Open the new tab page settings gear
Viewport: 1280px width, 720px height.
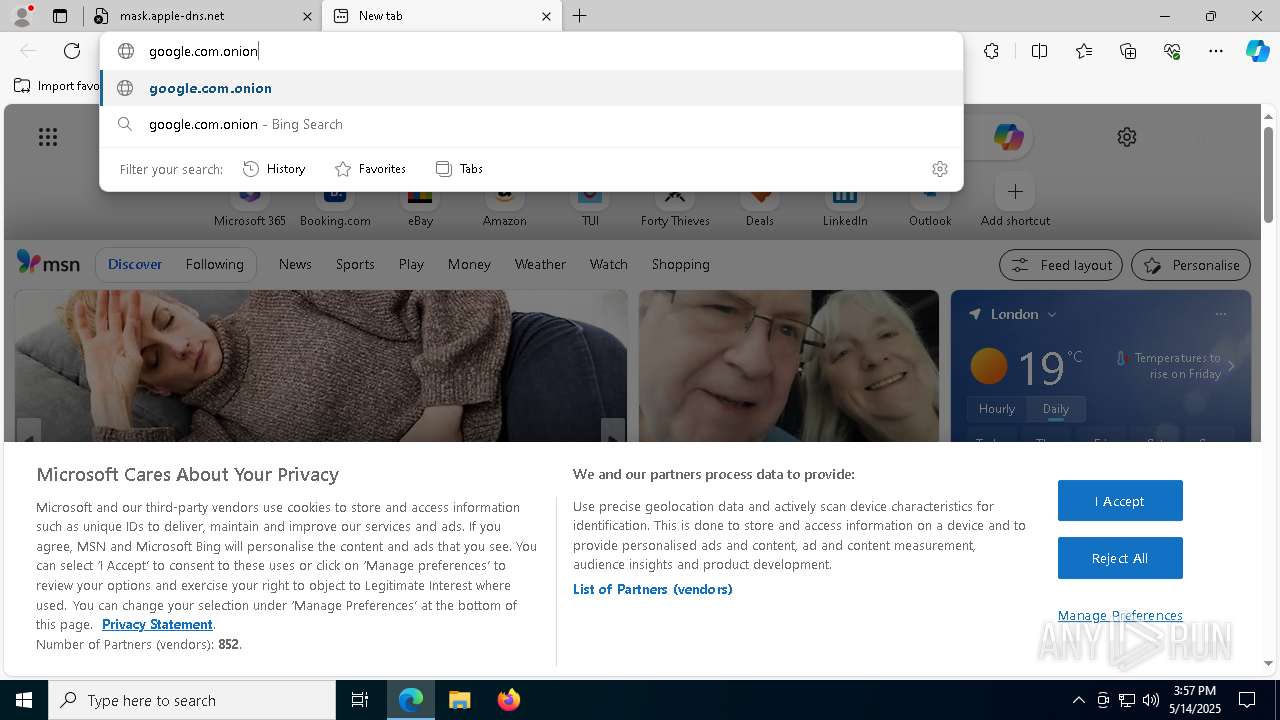coord(1127,137)
